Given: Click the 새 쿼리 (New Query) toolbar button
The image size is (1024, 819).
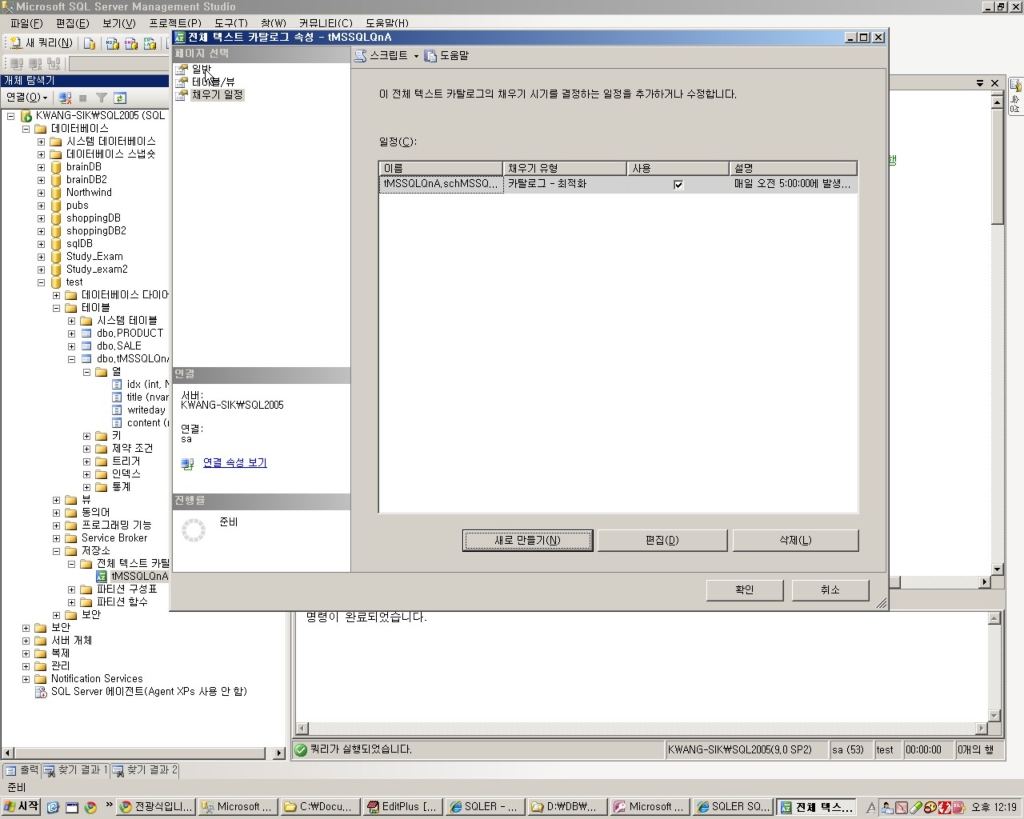Looking at the screenshot, I should click(41, 43).
